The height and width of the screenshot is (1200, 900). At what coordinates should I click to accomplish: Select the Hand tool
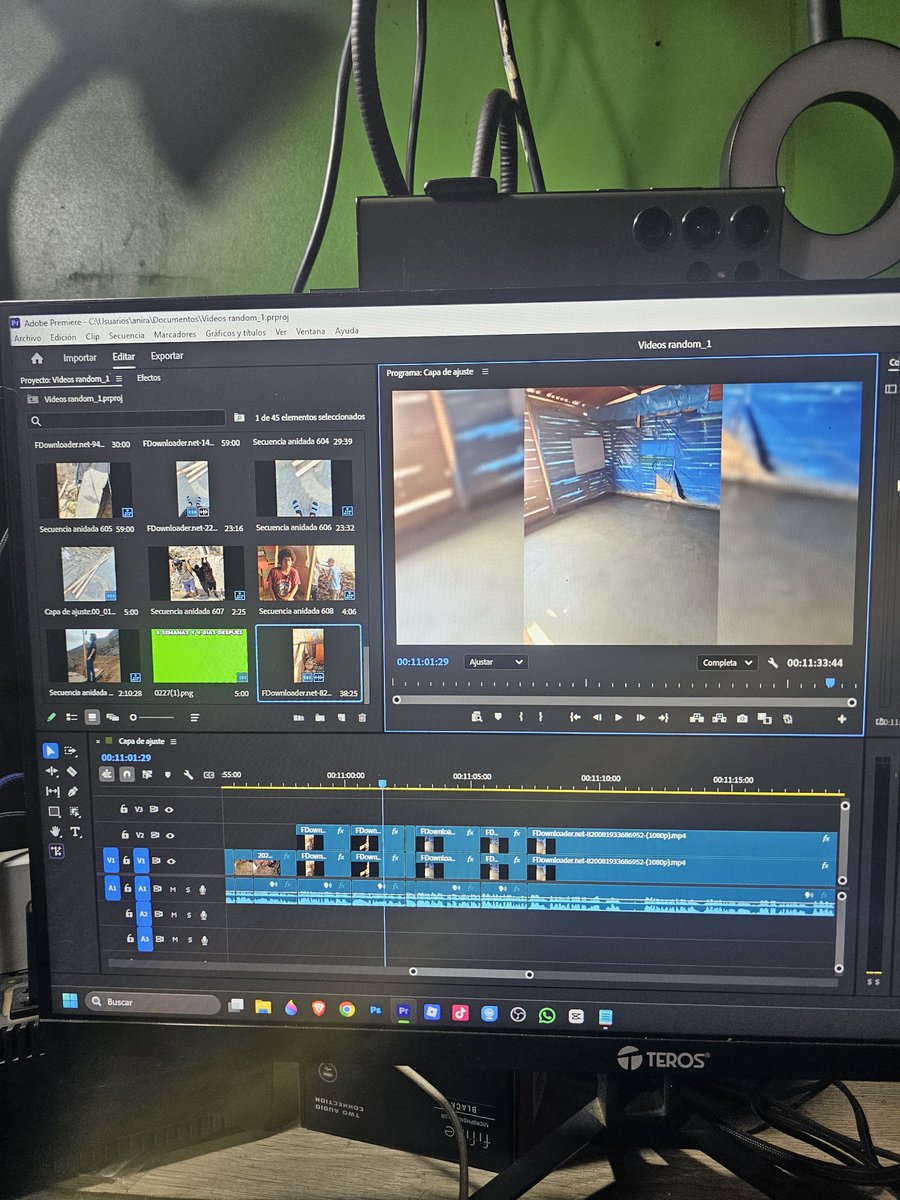click(x=55, y=831)
